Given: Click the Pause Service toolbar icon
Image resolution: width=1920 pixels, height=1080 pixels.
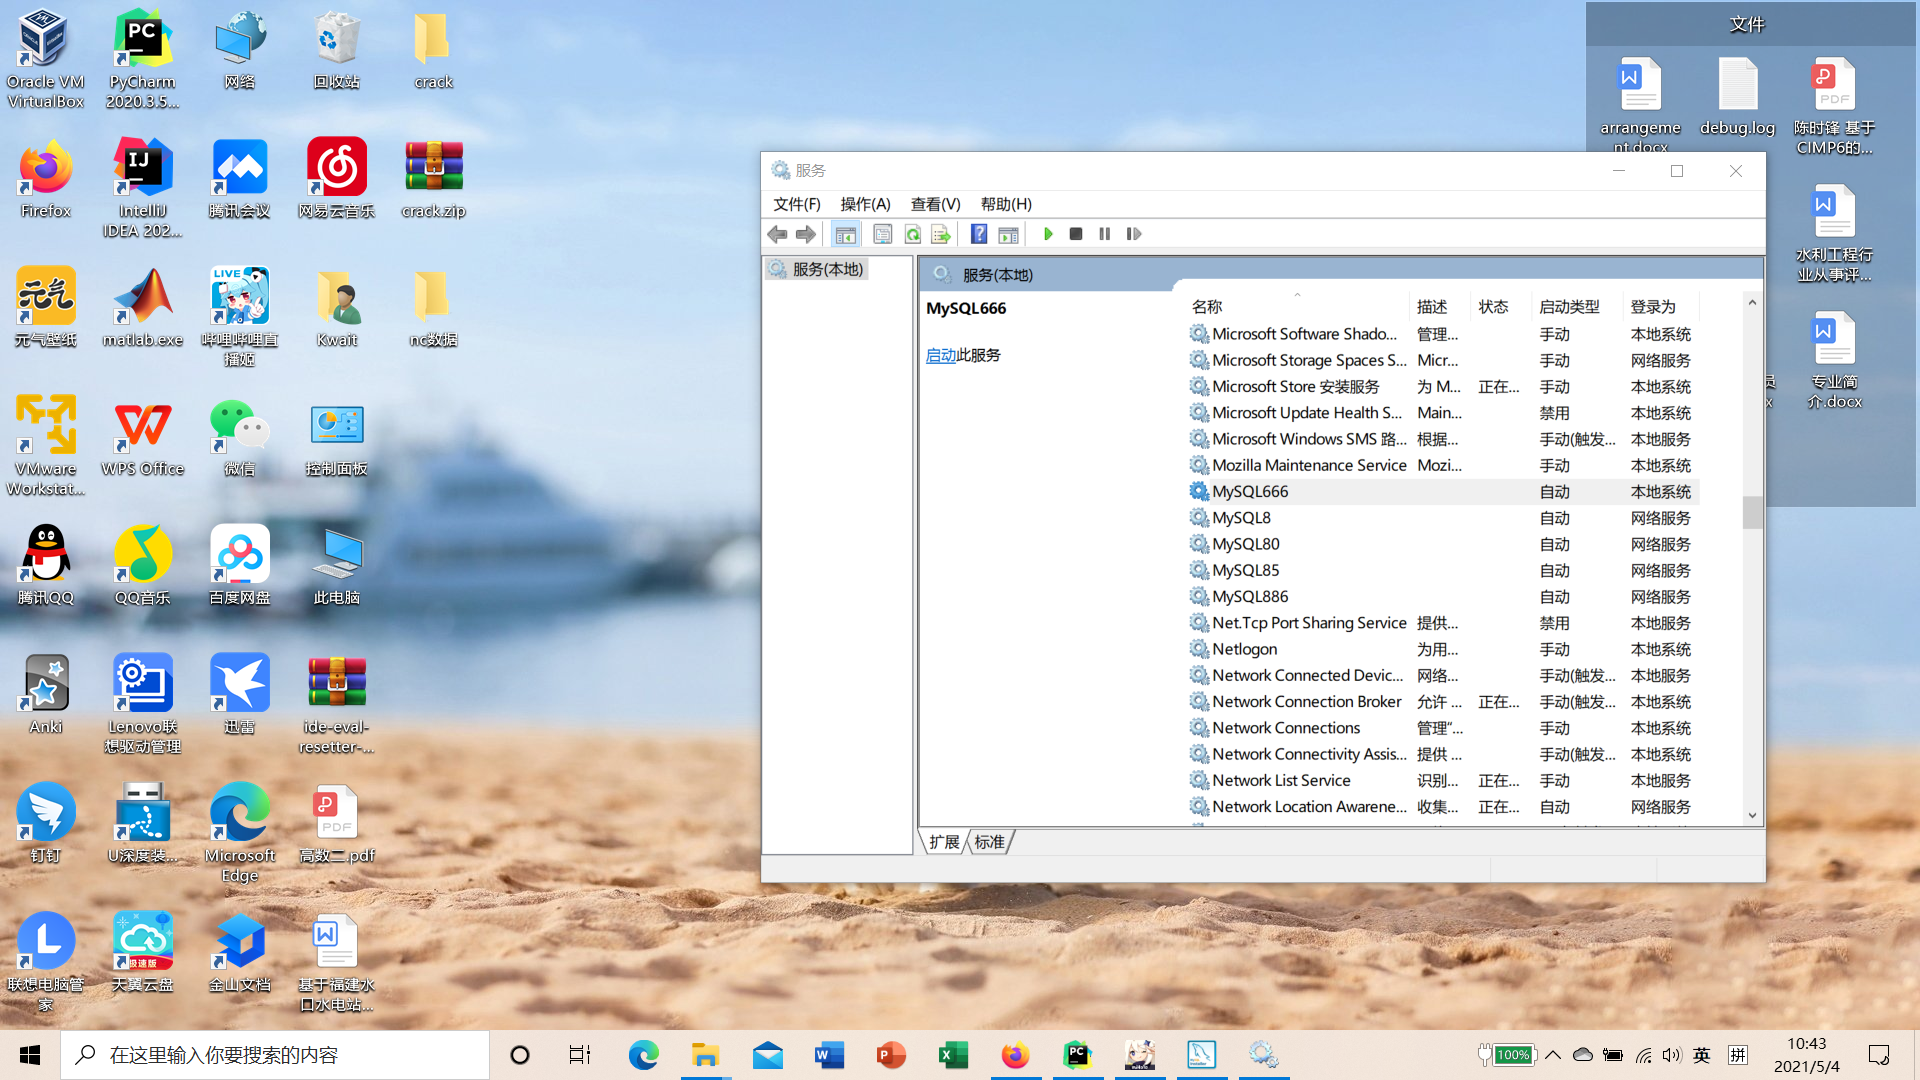Looking at the screenshot, I should 1105,234.
